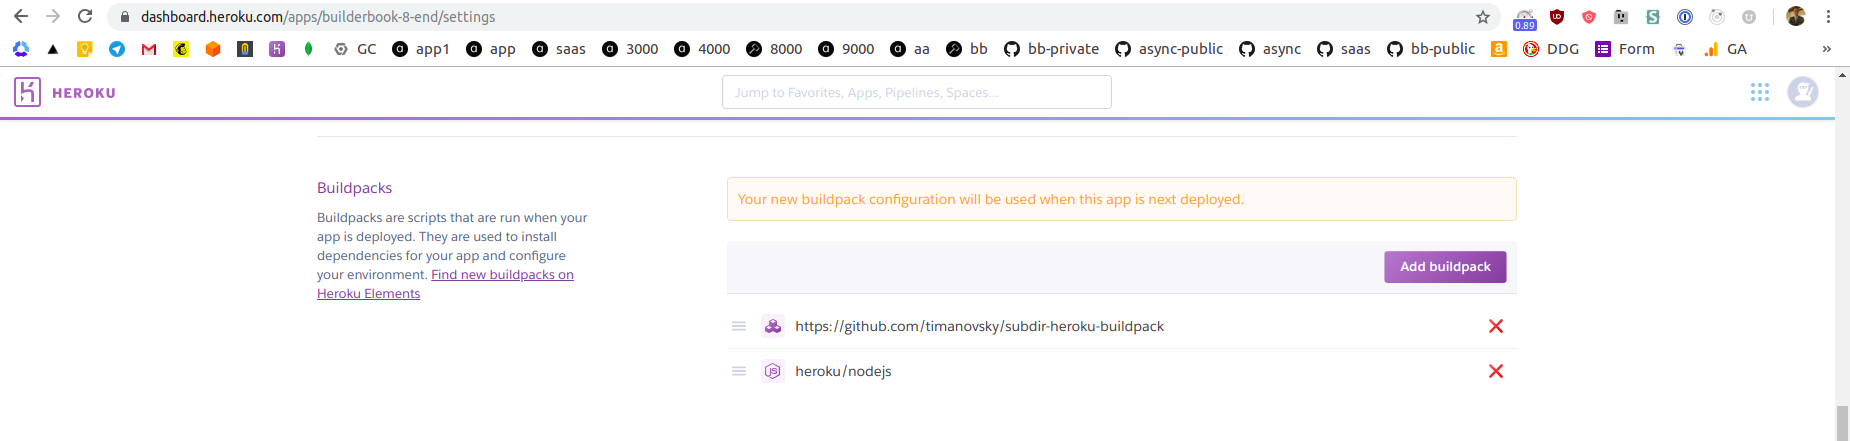Remove the subdir-heroku-buildpack buildpack
Image resolution: width=1850 pixels, height=441 pixels.
(x=1496, y=326)
